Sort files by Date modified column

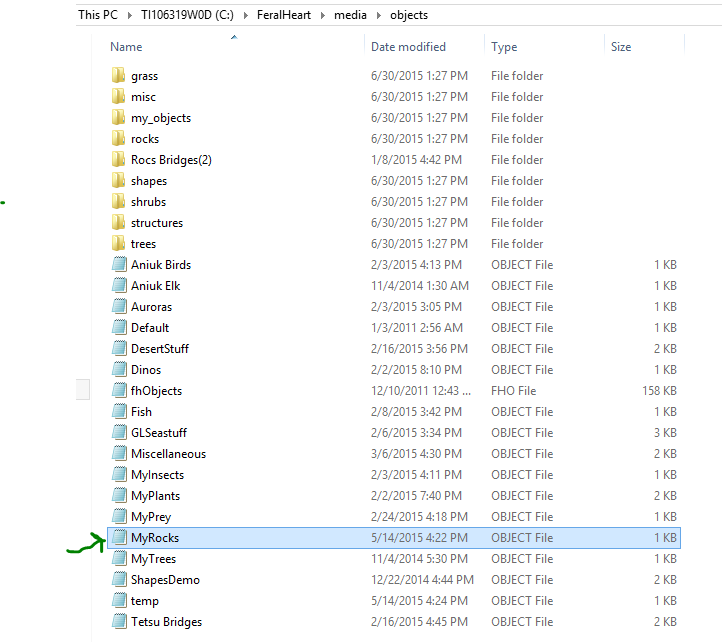click(x=408, y=47)
